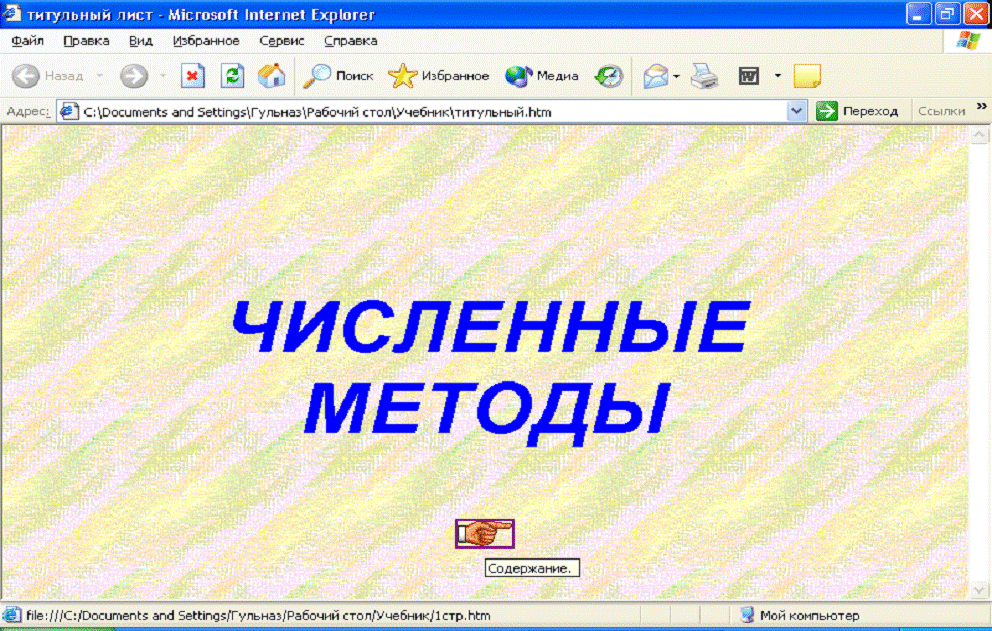The width and height of the screenshot is (992, 631).
Task: Click the Mail envelope icon
Action: click(655, 76)
